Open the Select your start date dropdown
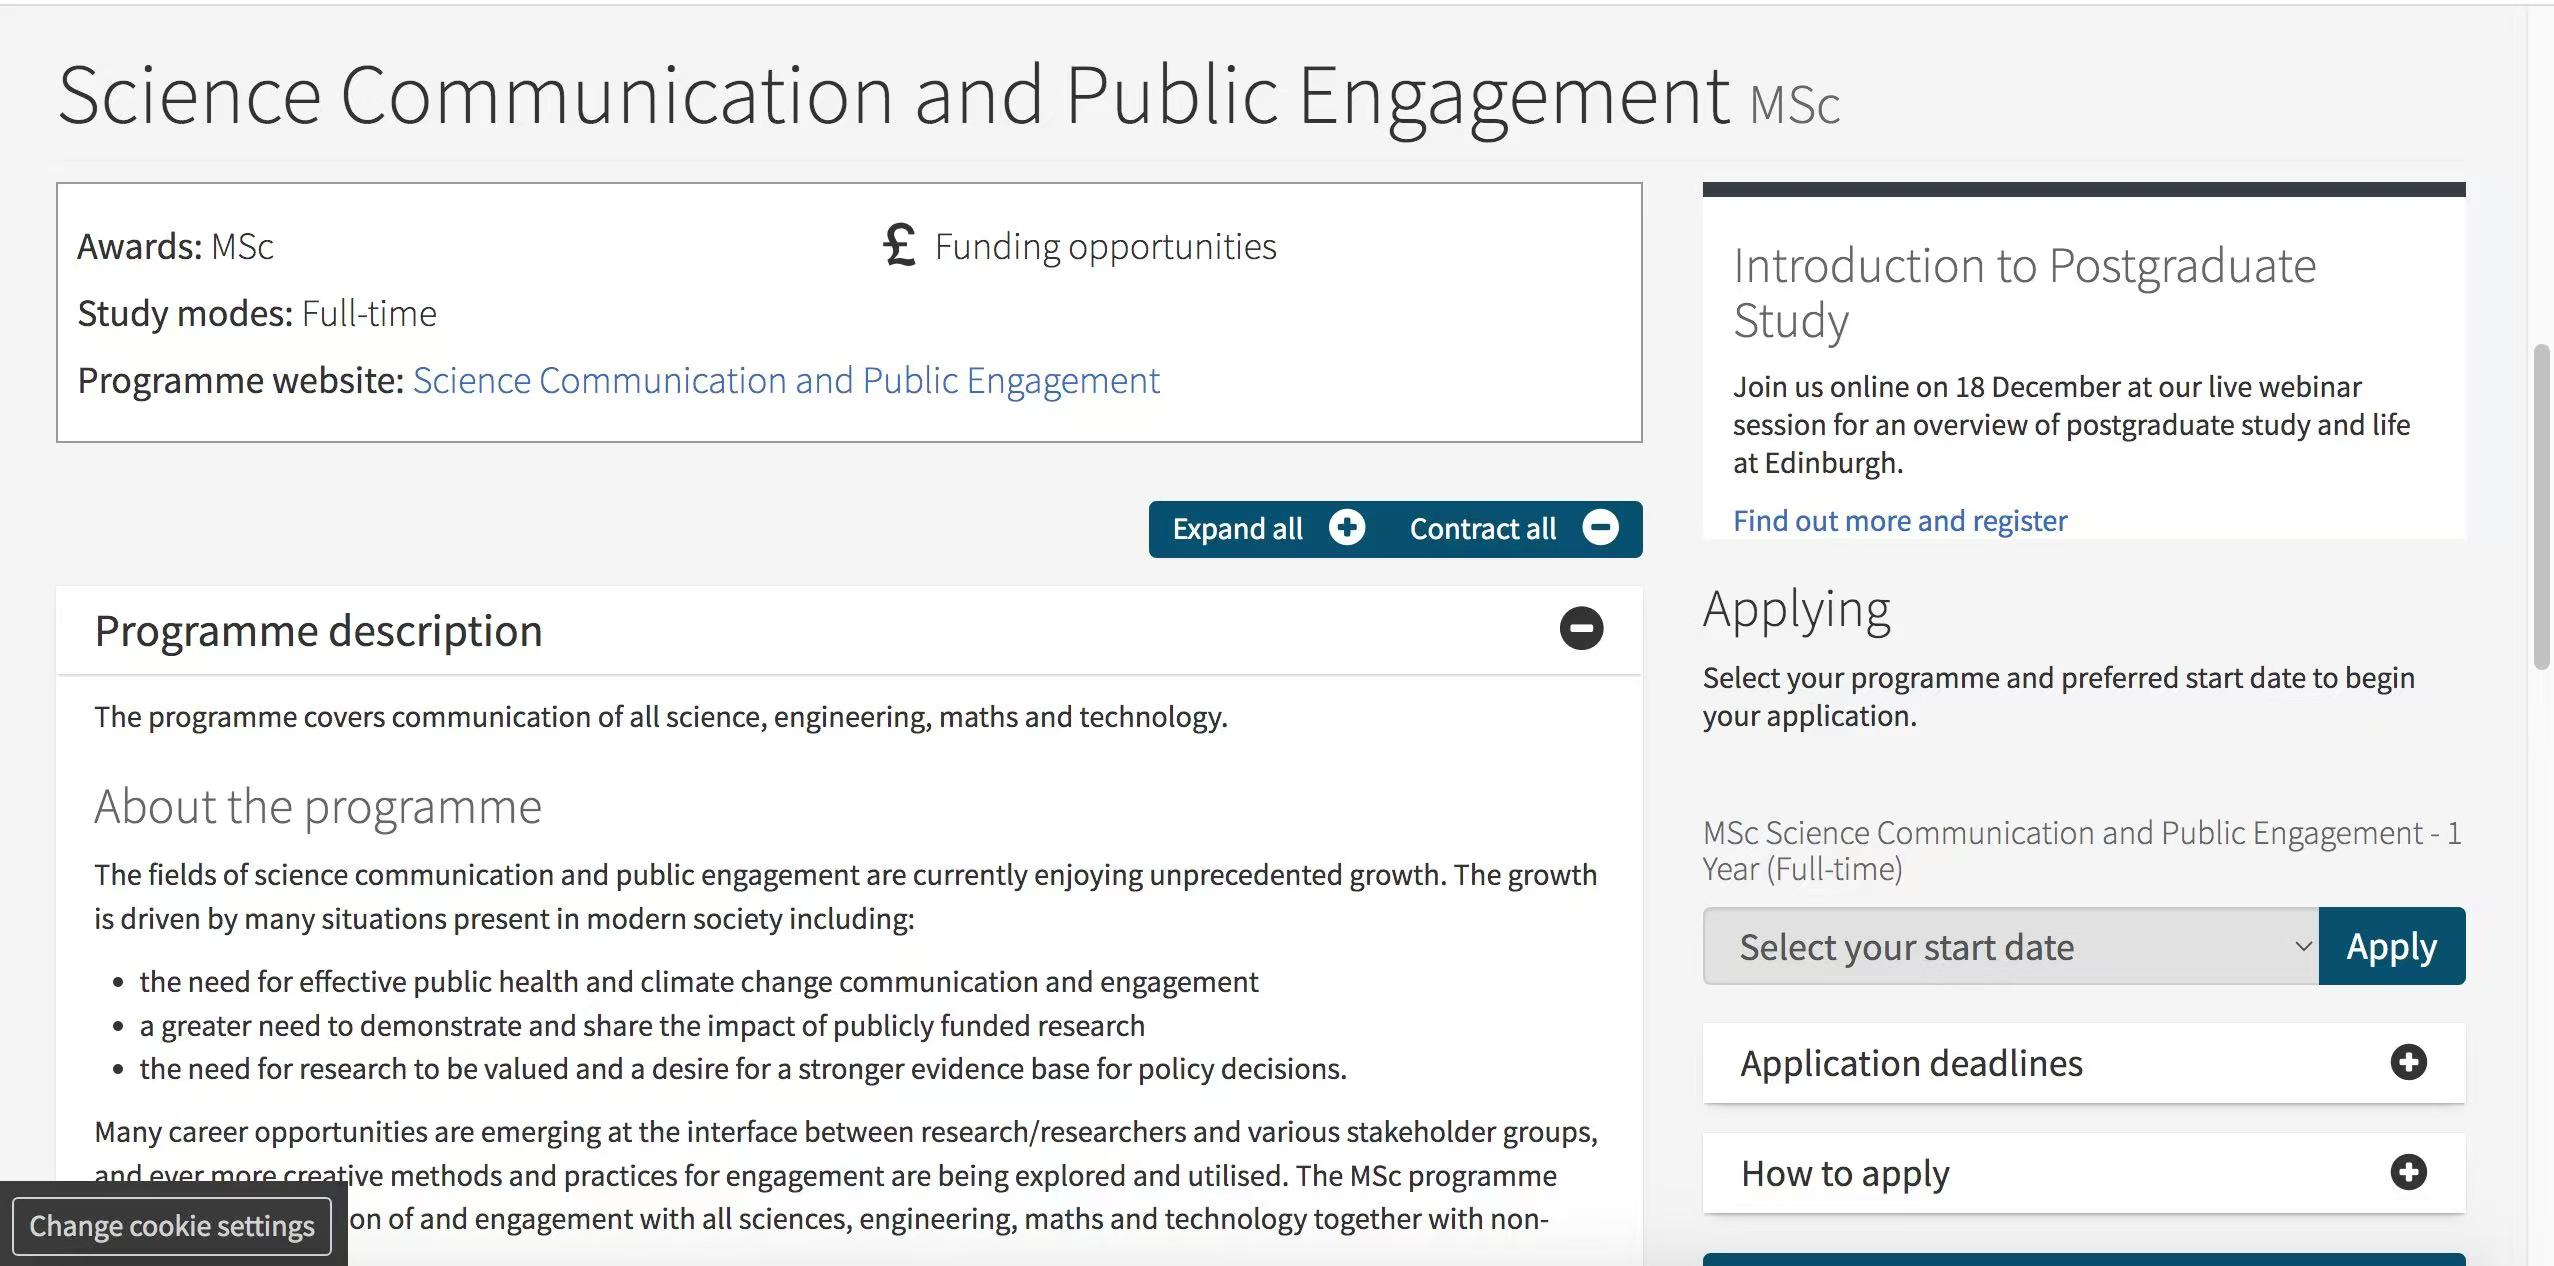The image size is (2554, 1266). 2010,946
